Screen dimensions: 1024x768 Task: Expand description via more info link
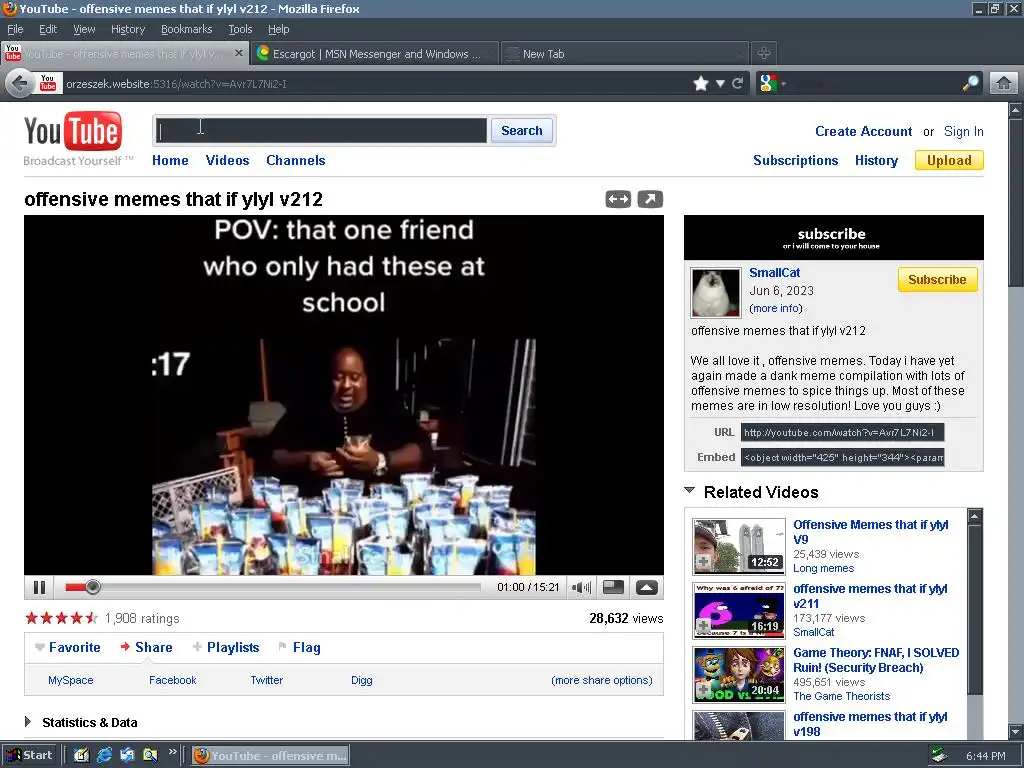coord(776,308)
